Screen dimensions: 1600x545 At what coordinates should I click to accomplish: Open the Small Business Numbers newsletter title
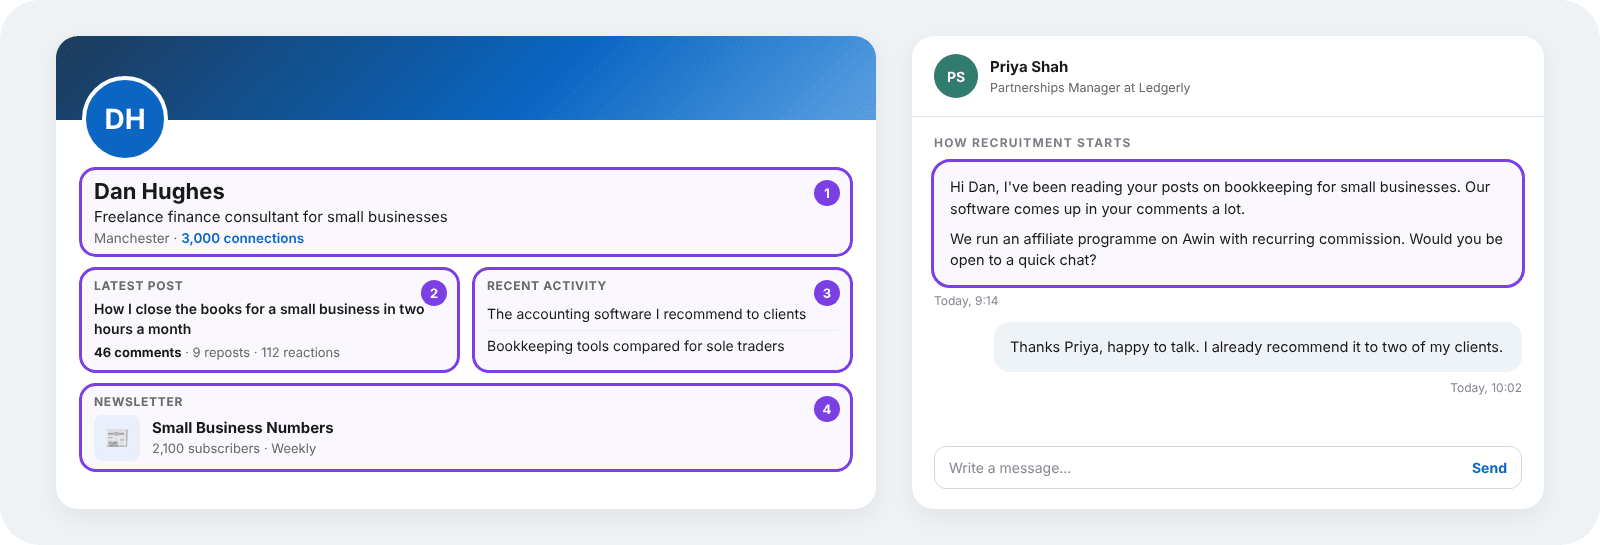pyautogui.click(x=243, y=427)
